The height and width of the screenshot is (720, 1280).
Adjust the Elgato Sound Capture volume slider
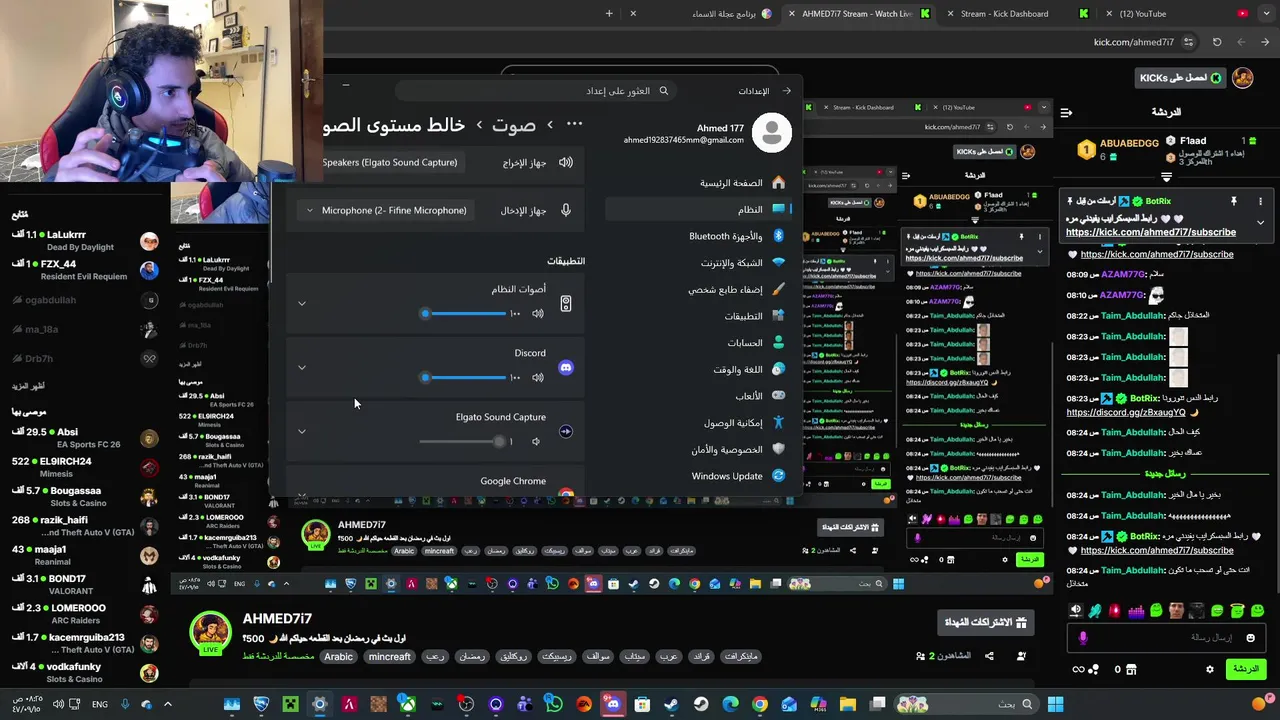[x=463, y=442]
